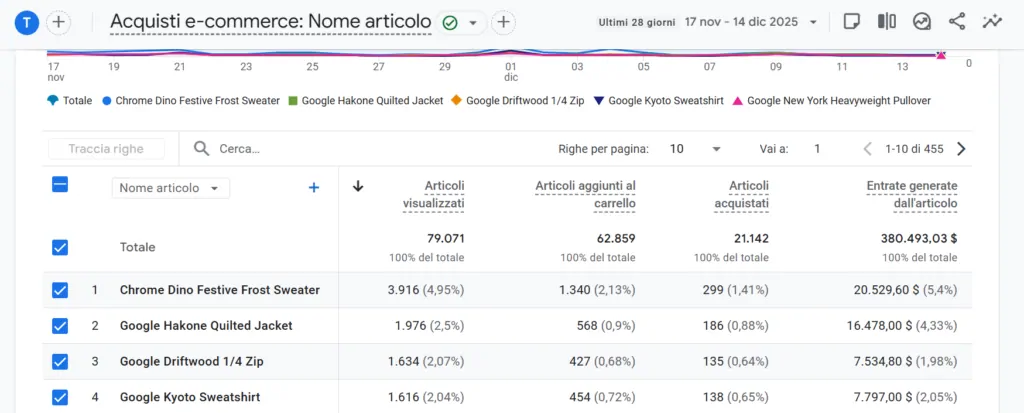Uncheck the Totale row checkbox
This screenshot has width=1024, height=413.
tap(59, 247)
